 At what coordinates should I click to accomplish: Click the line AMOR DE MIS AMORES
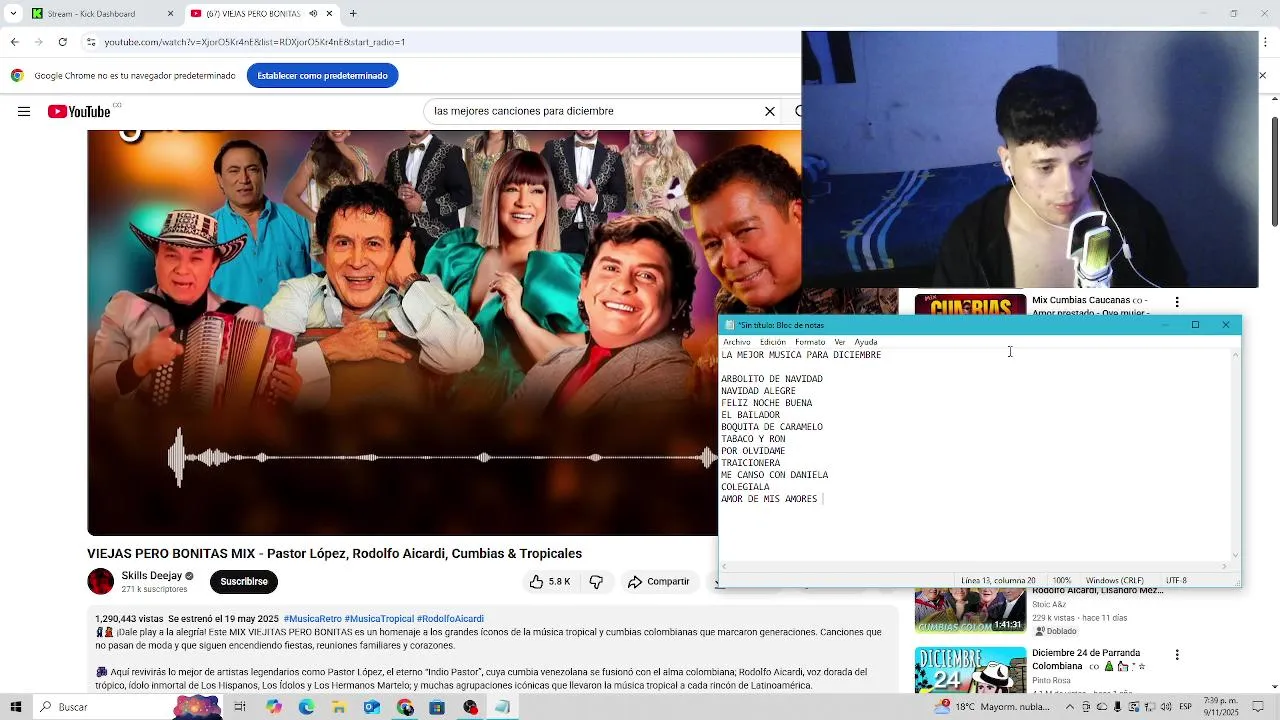pos(769,499)
